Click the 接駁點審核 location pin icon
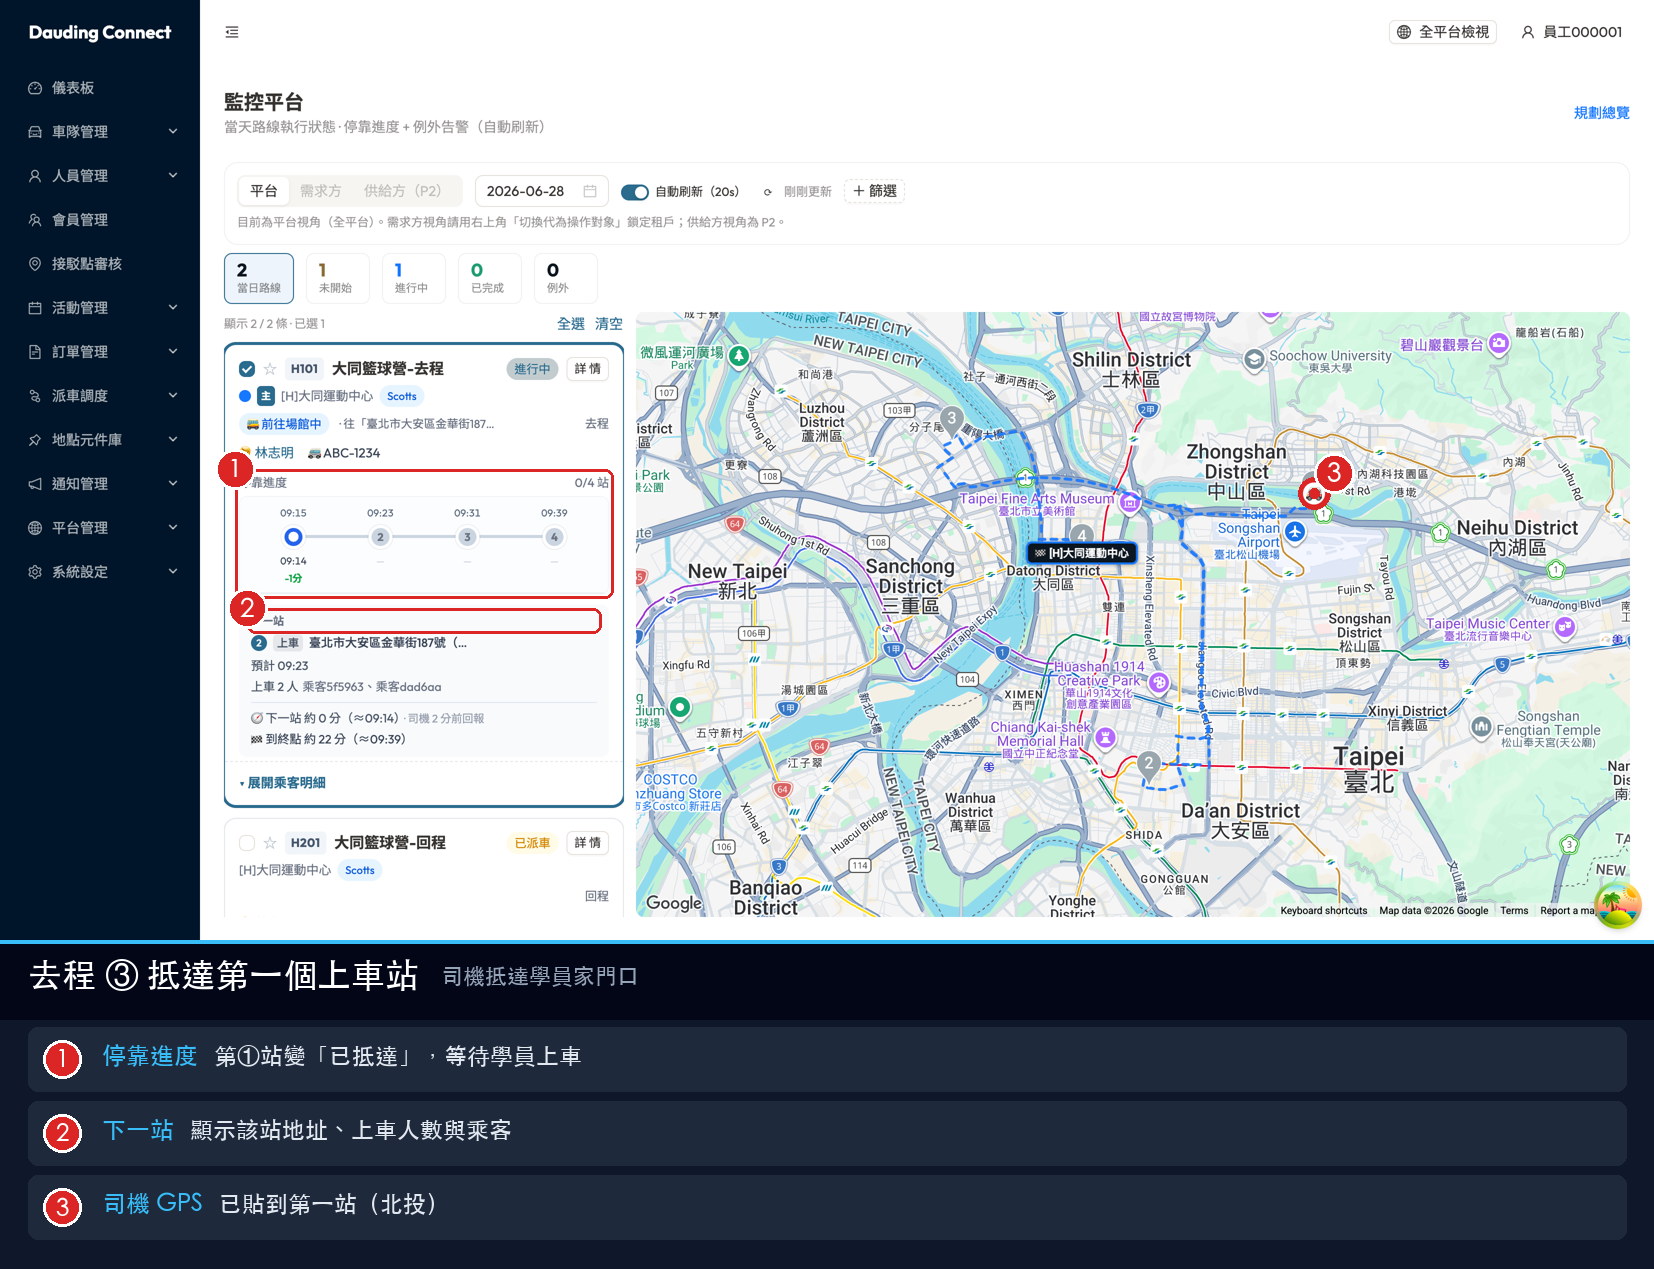The width and height of the screenshot is (1654, 1269). point(35,264)
